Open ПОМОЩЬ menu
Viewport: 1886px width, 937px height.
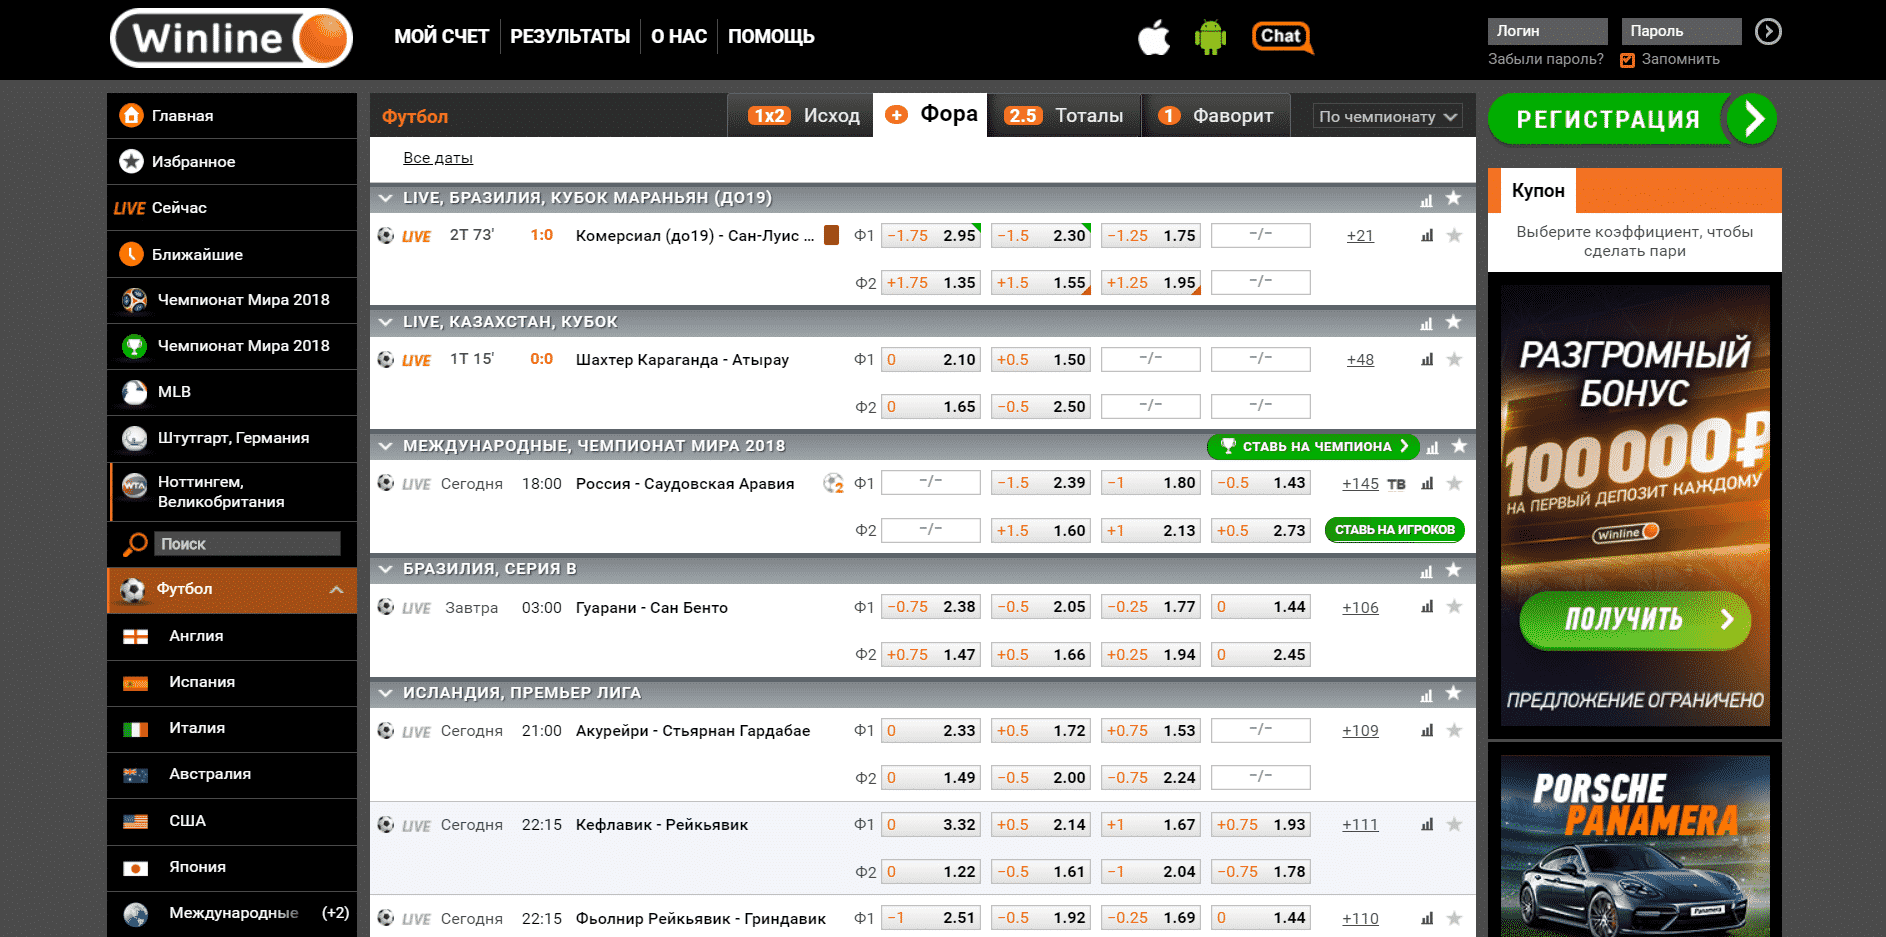click(771, 37)
